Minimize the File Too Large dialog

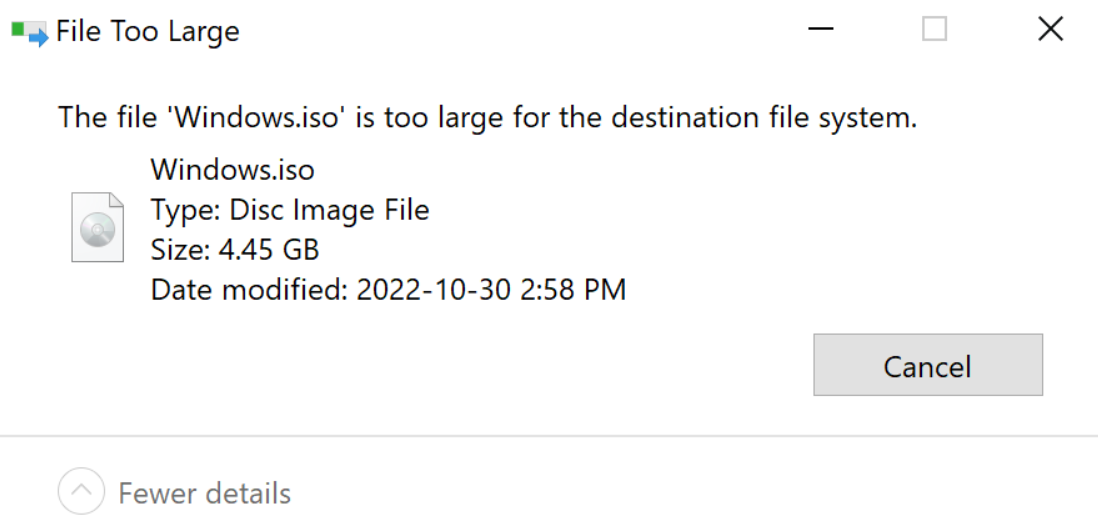point(821,30)
